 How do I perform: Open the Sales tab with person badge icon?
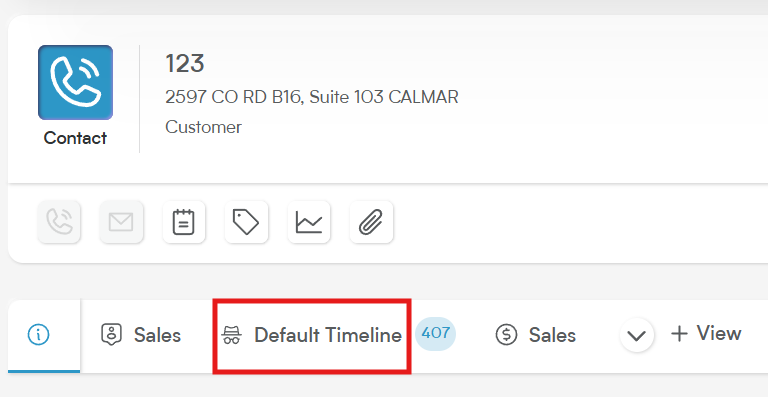[x=141, y=336]
